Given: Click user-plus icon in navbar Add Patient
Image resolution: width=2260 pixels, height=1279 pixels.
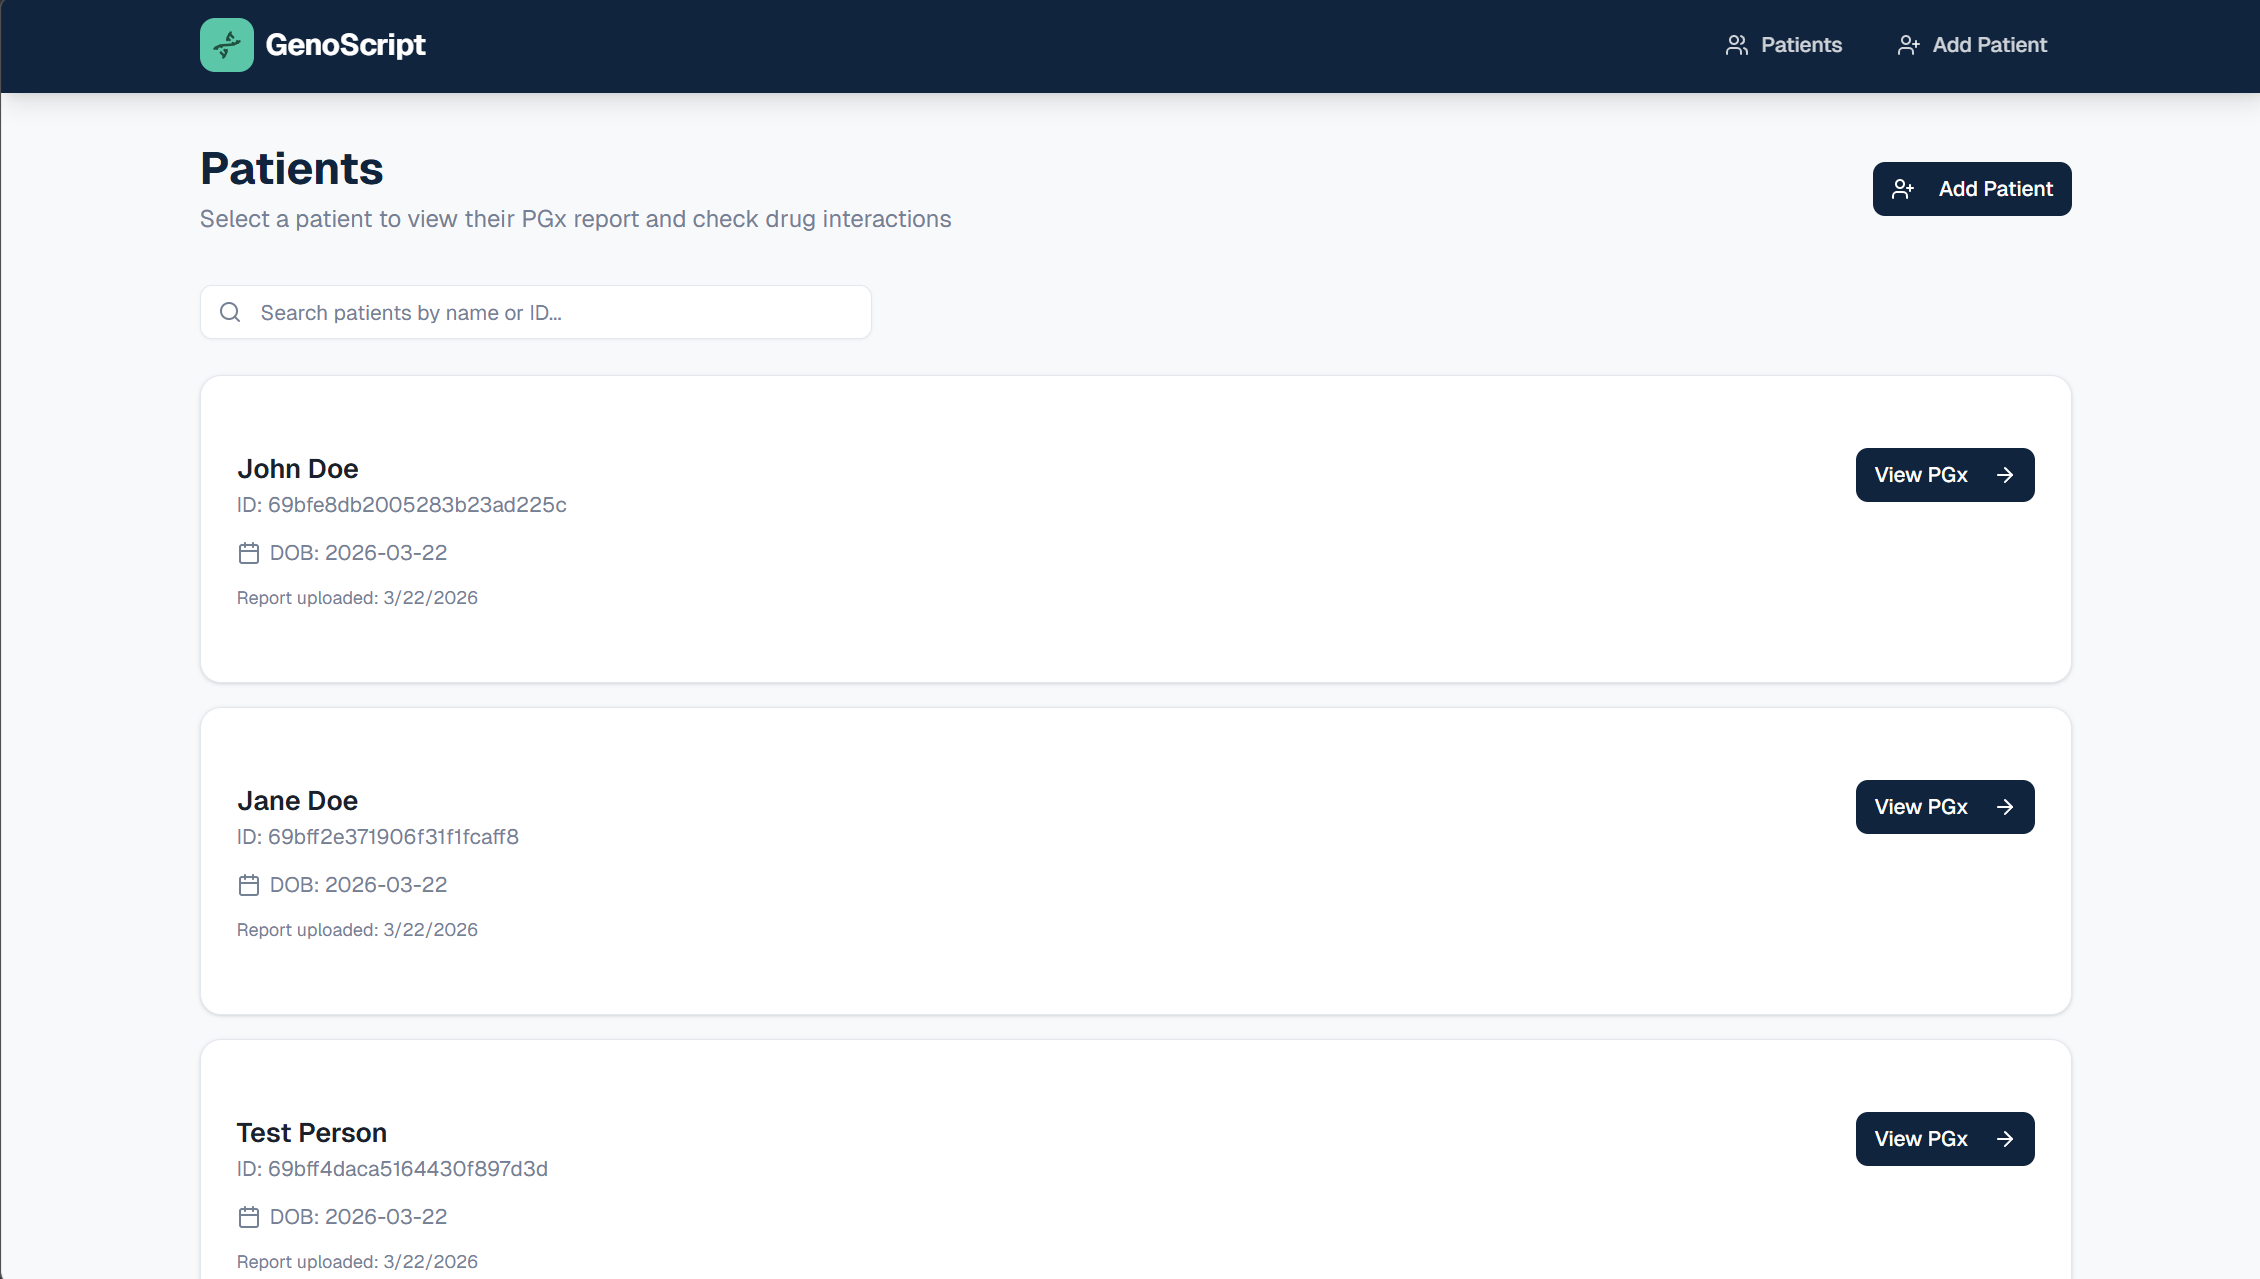Looking at the screenshot, I should pyautogui.click(x=1908, y=45).
